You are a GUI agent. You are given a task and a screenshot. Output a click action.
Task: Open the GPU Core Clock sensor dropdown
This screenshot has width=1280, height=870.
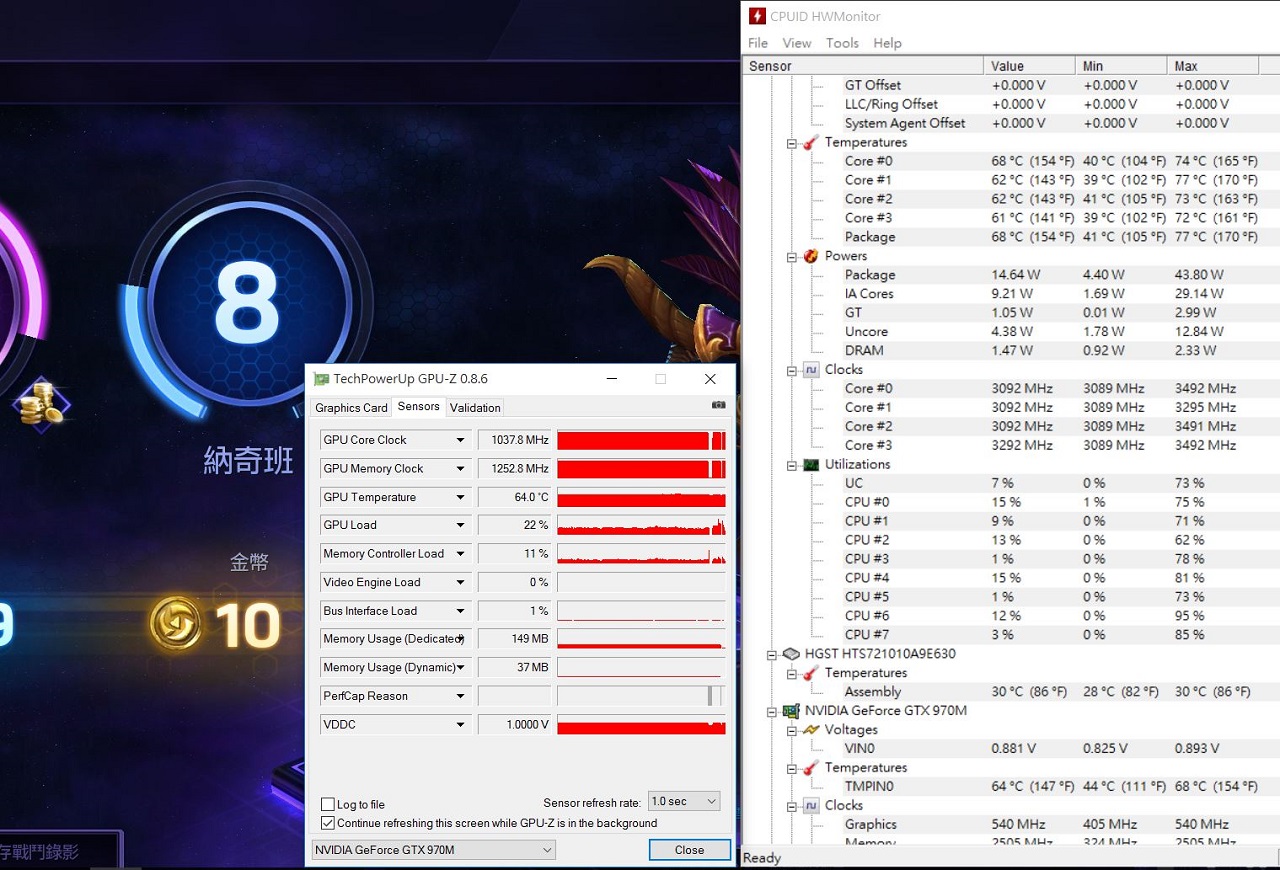(461, 440)
